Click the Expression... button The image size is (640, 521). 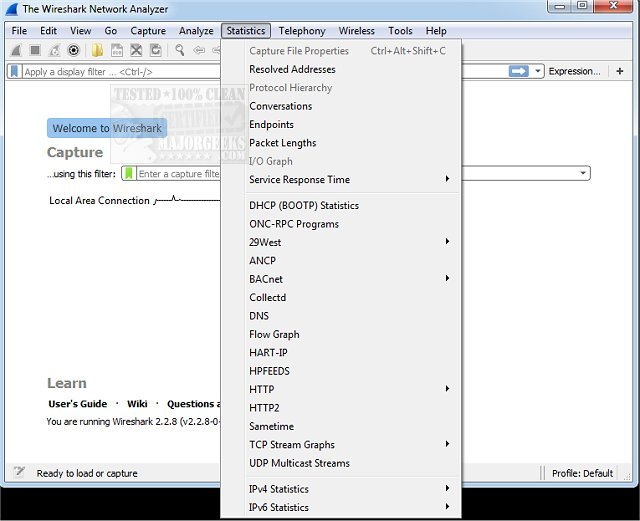pyautogui.click(x=574, y=71)
